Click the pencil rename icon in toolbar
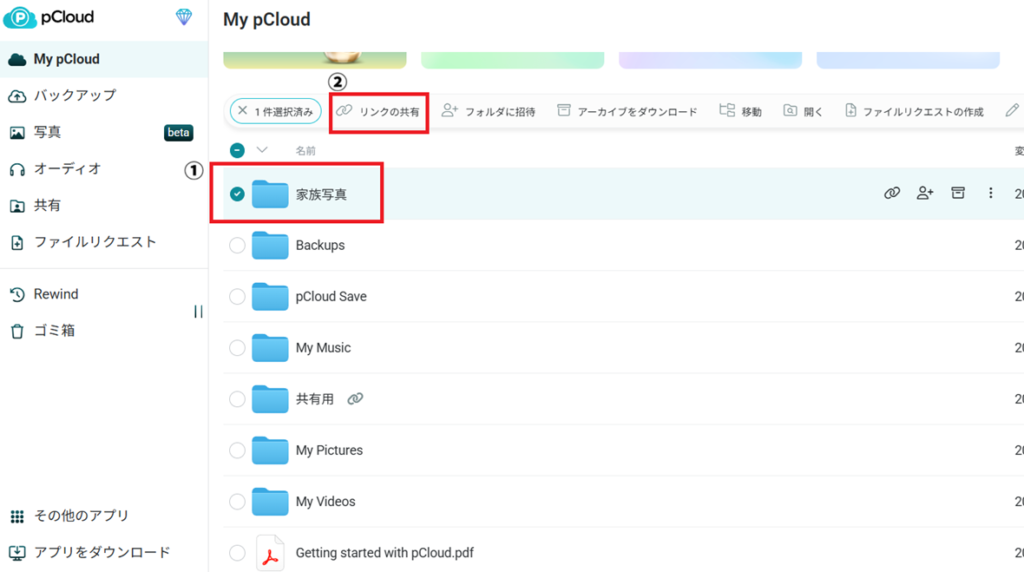The height and width of the screenshot is (572, 1024). click(1012, 111)
